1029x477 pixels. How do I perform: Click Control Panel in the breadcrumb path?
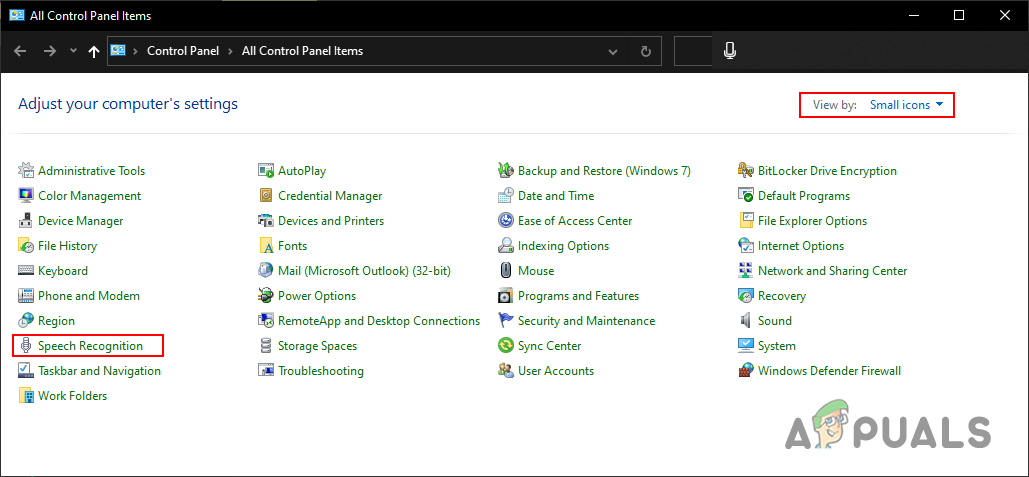pos(184,51)
